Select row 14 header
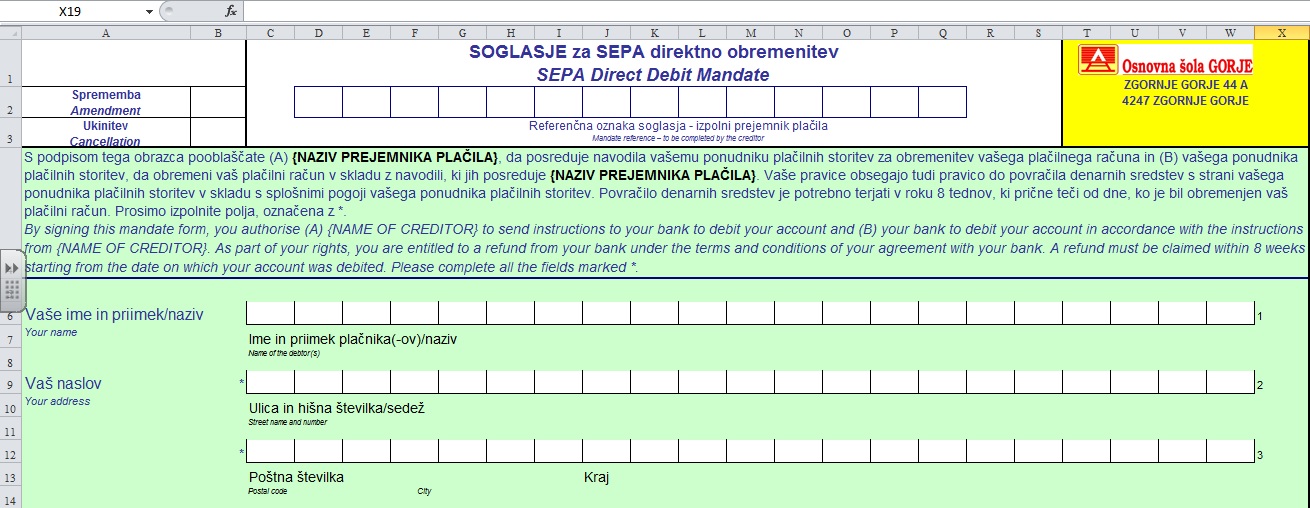 click(x=10, y=499)
